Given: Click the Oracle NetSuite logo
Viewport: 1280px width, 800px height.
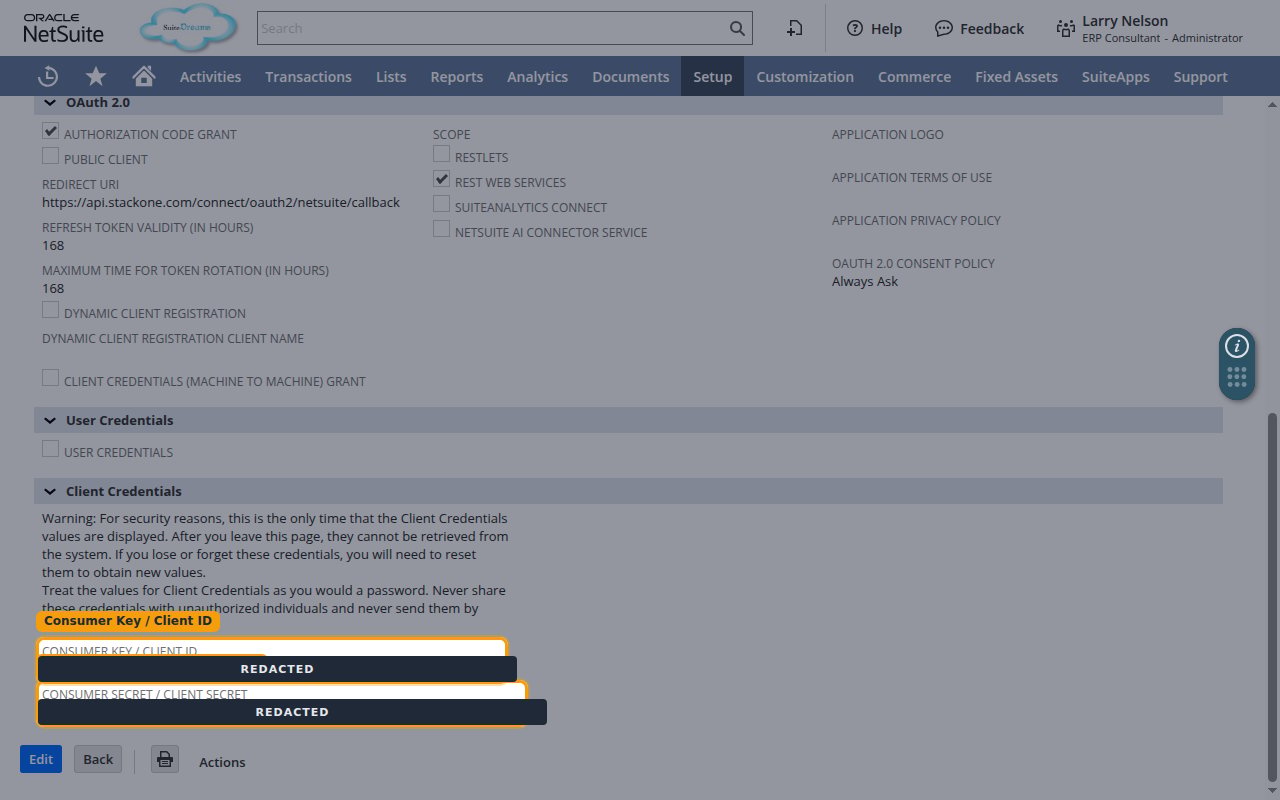Looking at the screenshot, I should pos(63,28).
